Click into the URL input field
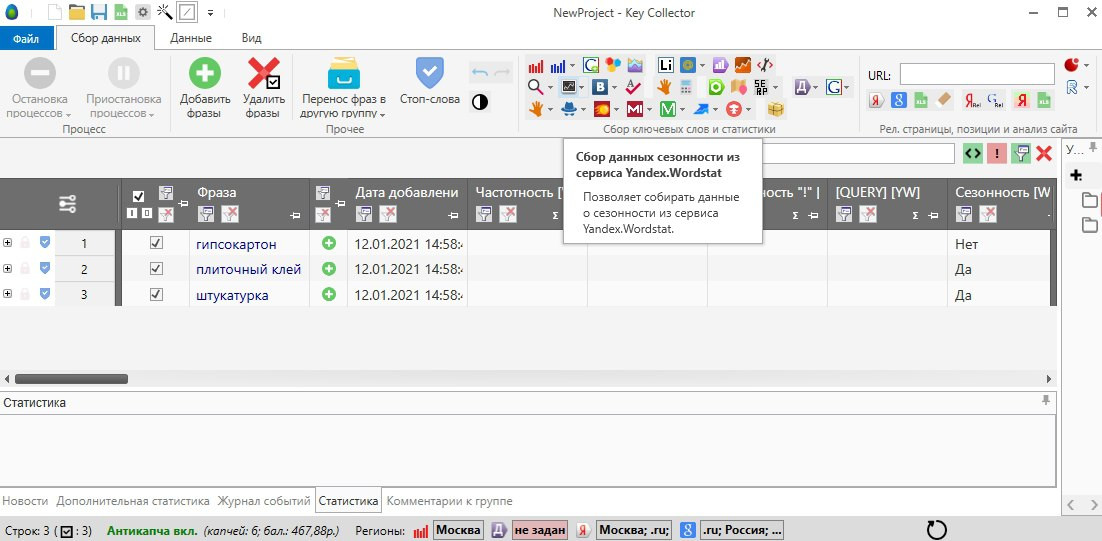1102x541 pixels. (x=976, y=74)
